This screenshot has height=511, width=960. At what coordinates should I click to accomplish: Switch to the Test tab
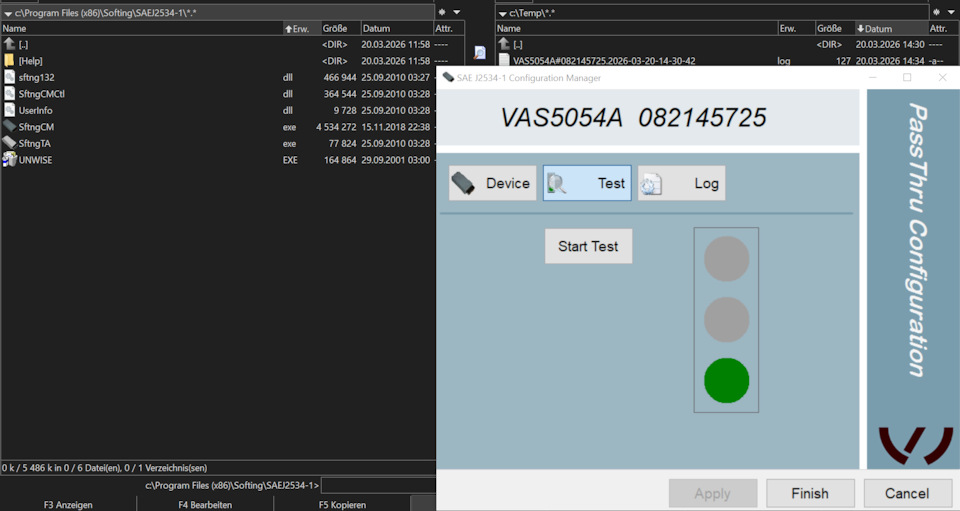pyautogui.click(x=587, y=183)
